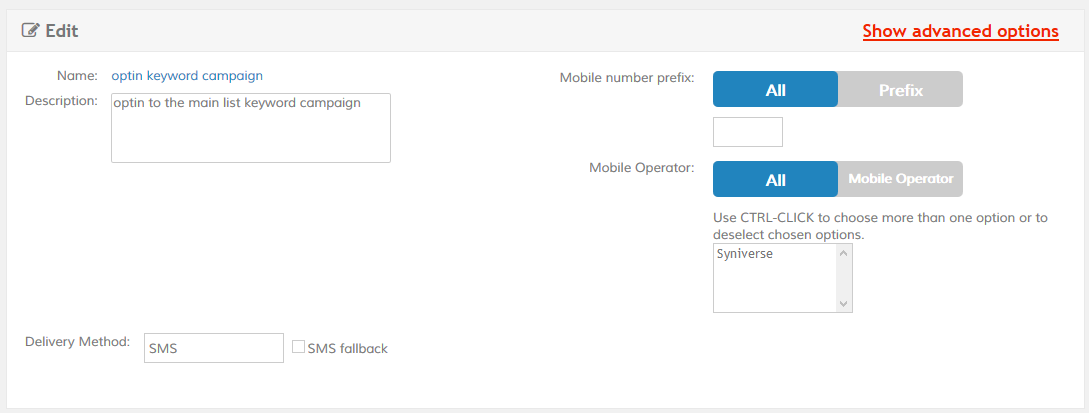1089x413 pixels.
Task: Enable the SMS fallback checkbox
Action: pyautogui.click(x=298, y=347)
